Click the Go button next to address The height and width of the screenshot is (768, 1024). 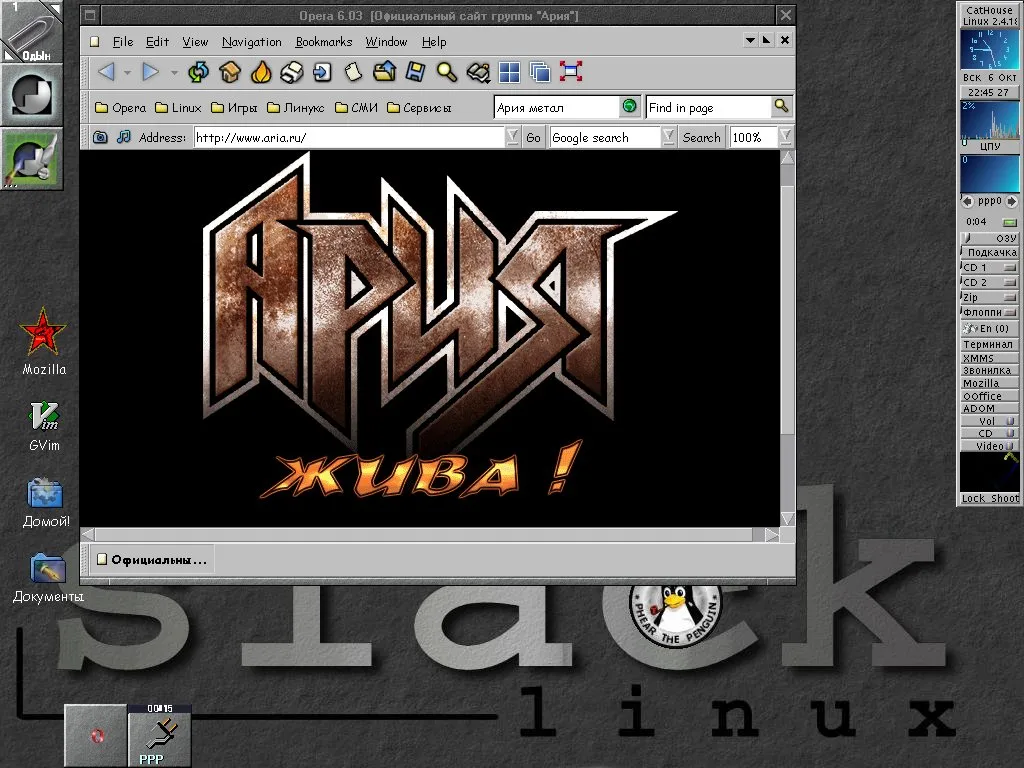click(534, 137)
